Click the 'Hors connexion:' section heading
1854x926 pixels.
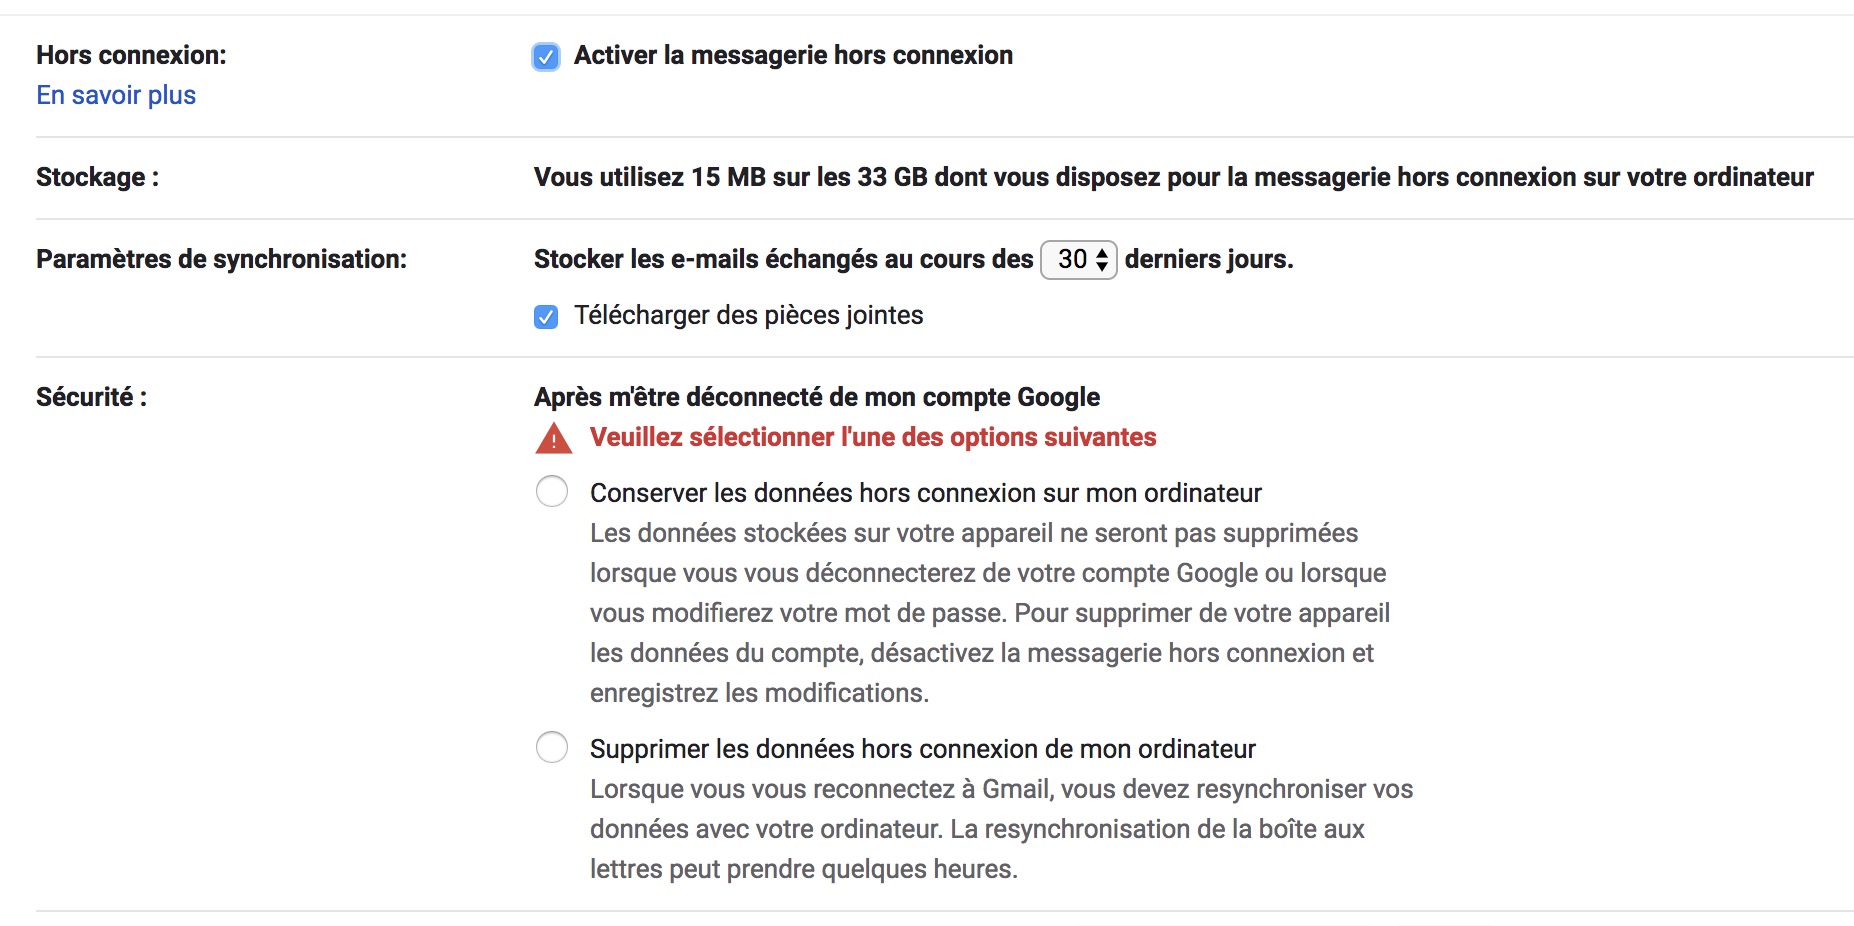tap(131, 56)
